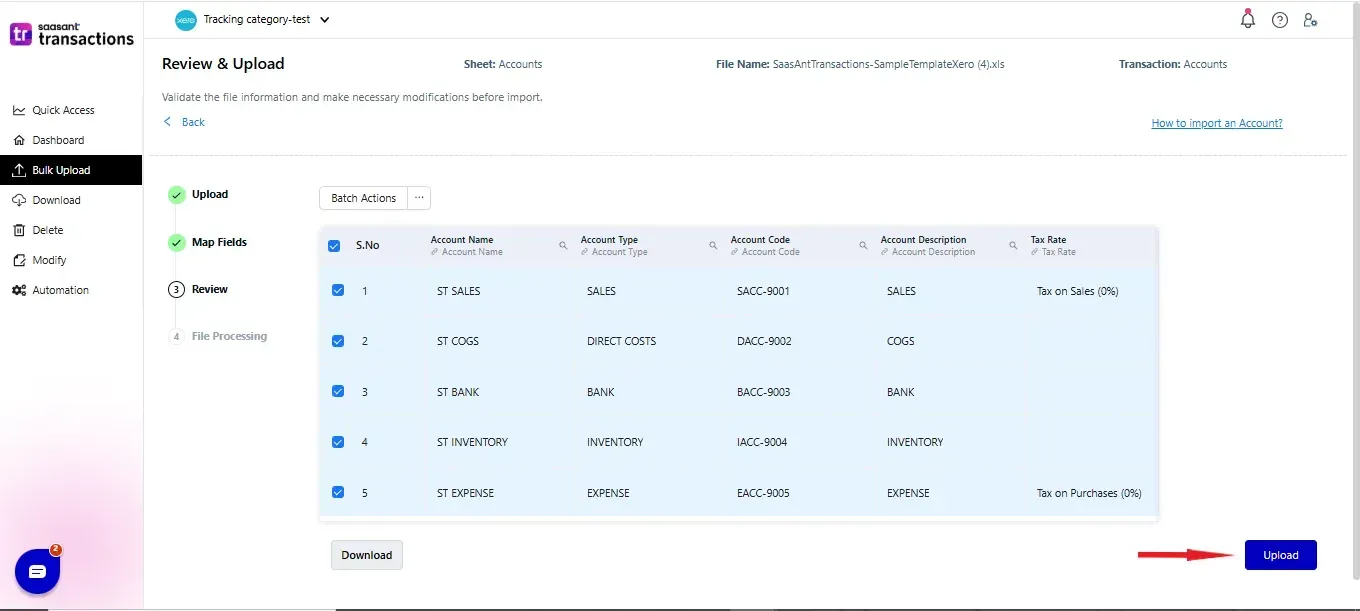Uncheck row 3 ST BANK checkbox
Image resolution: width=1360 pixels, height=611 pixels.
click(x=338, y=392)
